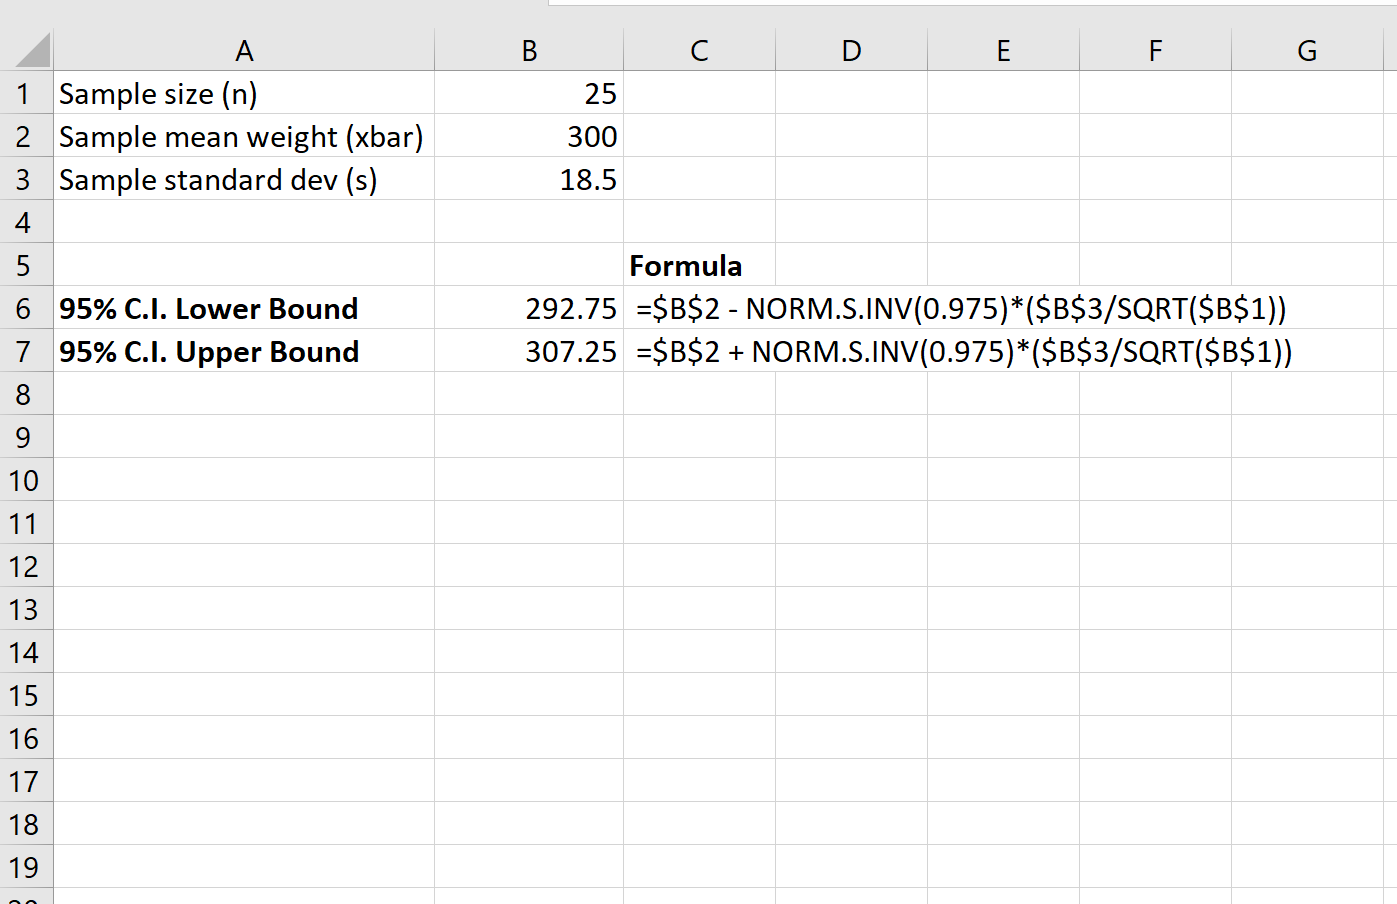The image size is (1397, 904).
Task: Select row 12 header
Action: click(26, 566)
